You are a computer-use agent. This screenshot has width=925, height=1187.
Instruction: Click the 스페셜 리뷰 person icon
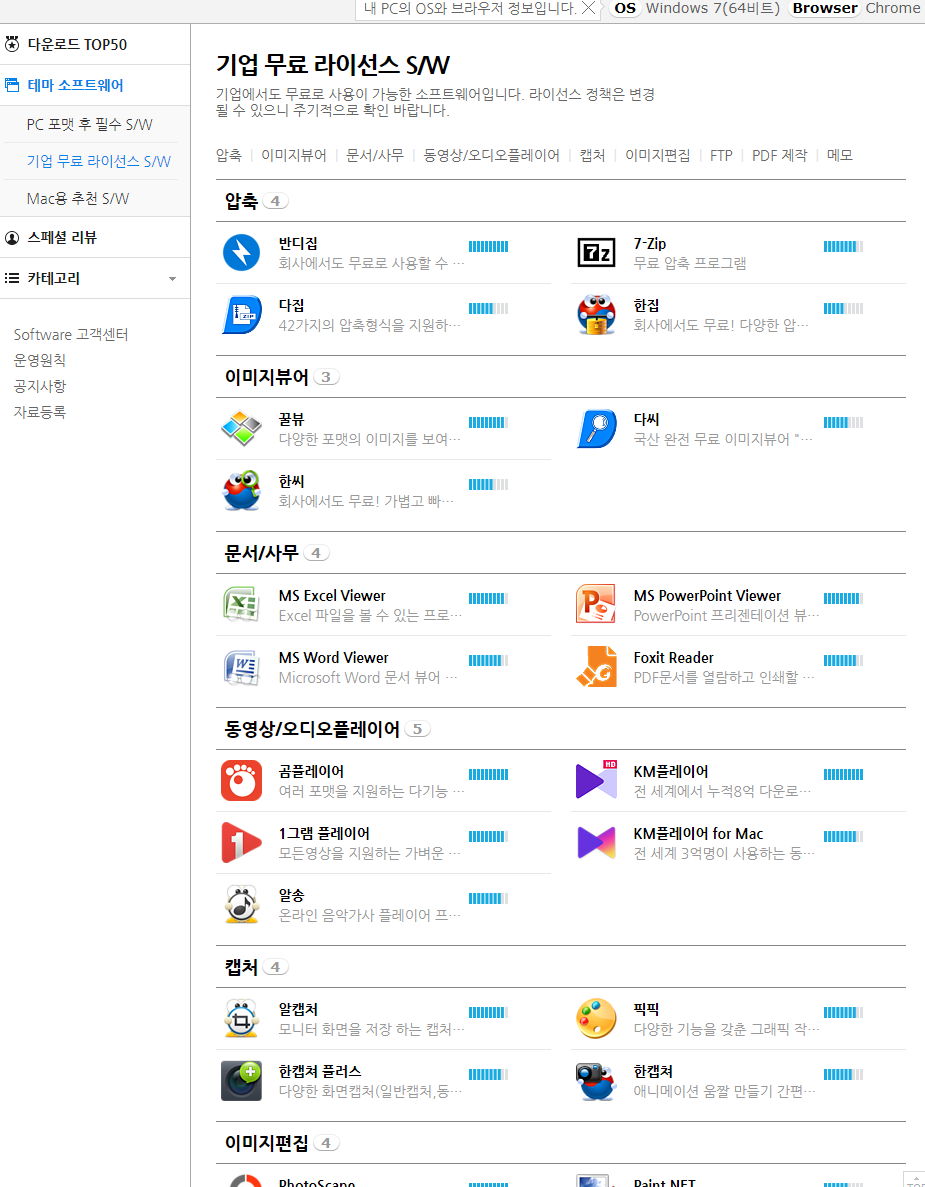coord(12,238)
